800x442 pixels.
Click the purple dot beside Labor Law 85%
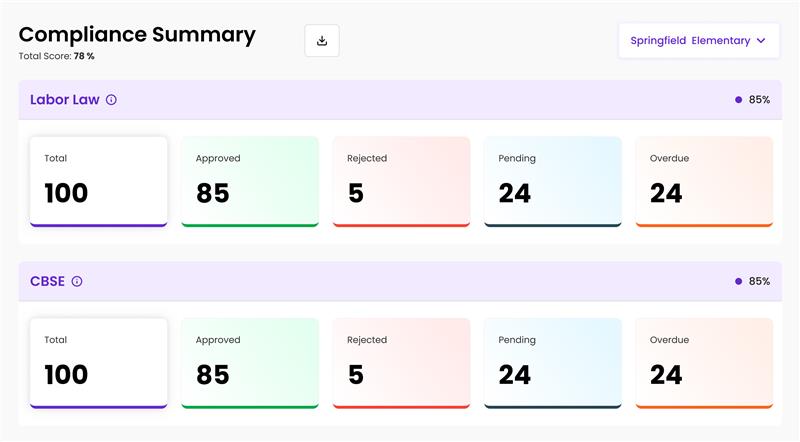pyautogui.click(x=738, y=100)
